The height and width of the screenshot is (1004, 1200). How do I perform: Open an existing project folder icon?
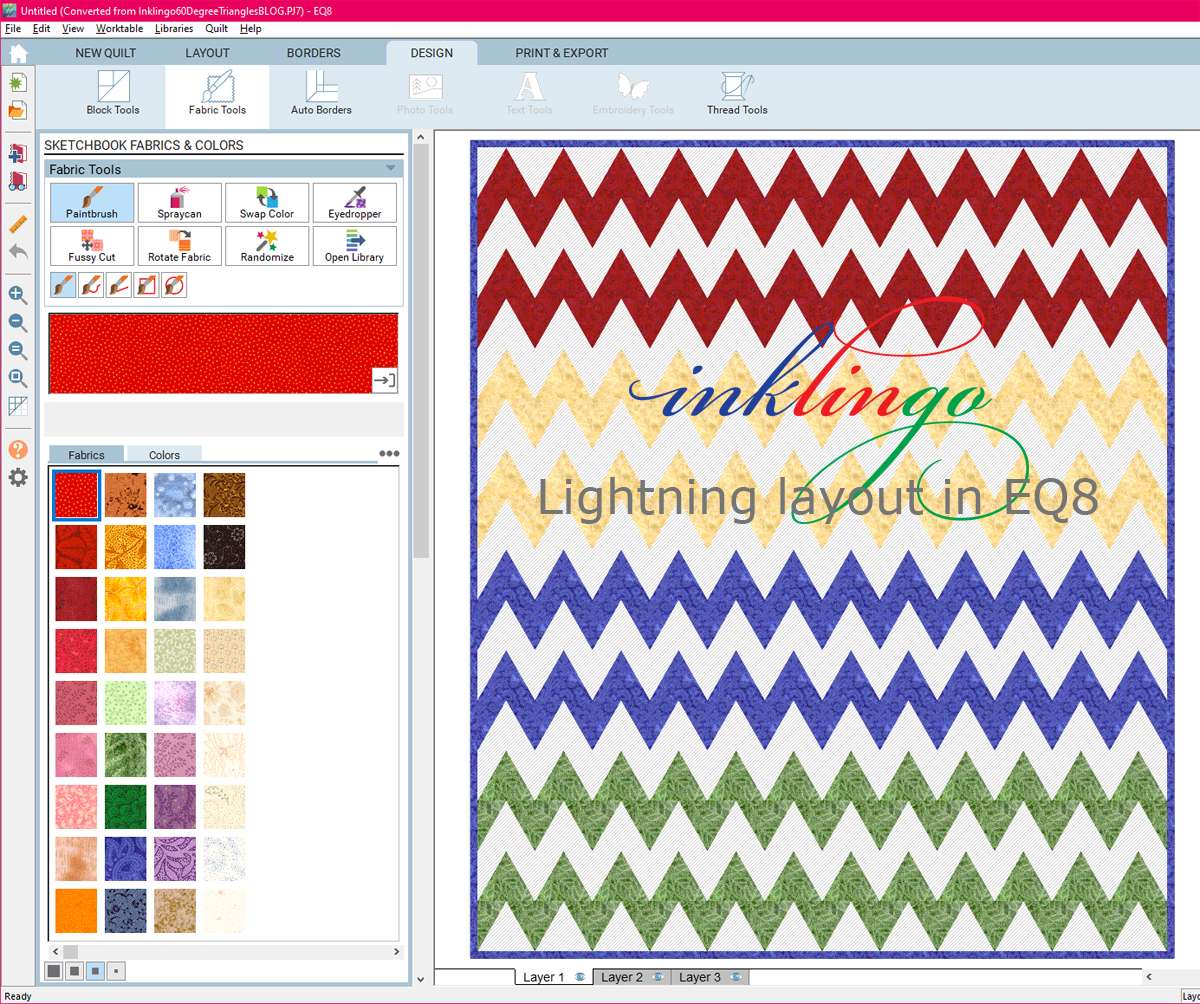click(x=18, y=110)
